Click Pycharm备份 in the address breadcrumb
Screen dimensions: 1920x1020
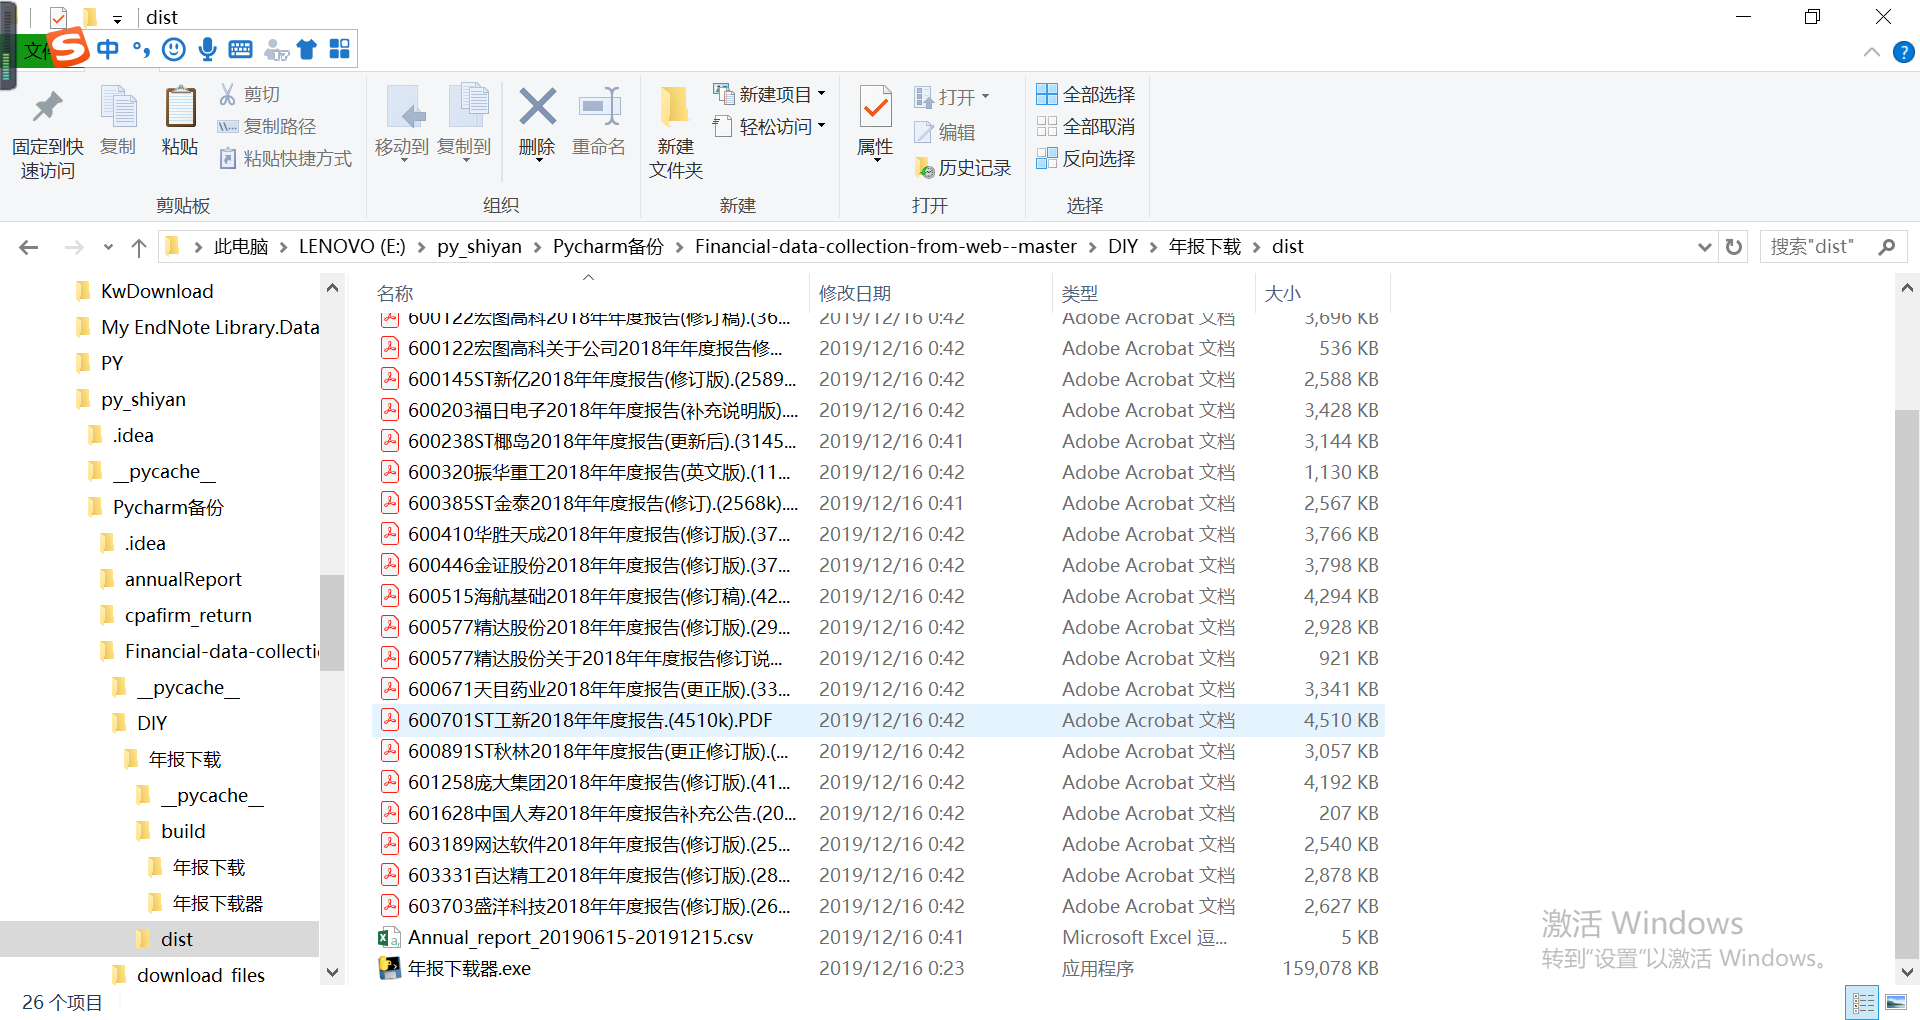[x=608, y=247]
